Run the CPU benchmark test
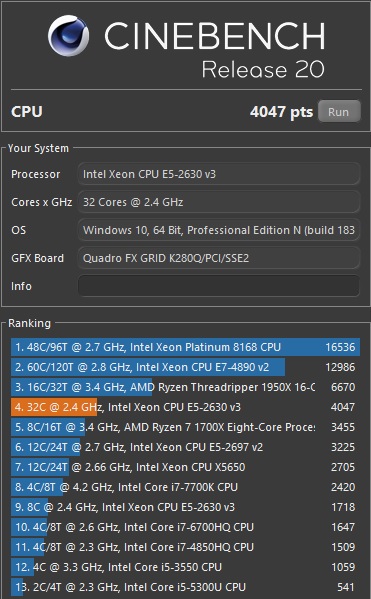This screenshot has height=599, width=371. [x=339, y=112]
